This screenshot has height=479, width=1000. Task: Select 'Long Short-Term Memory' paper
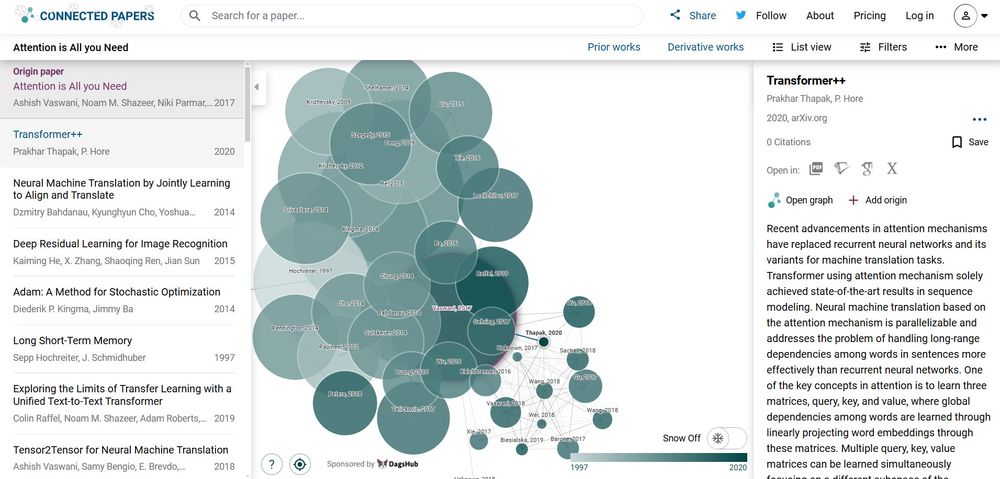[122, 349]
